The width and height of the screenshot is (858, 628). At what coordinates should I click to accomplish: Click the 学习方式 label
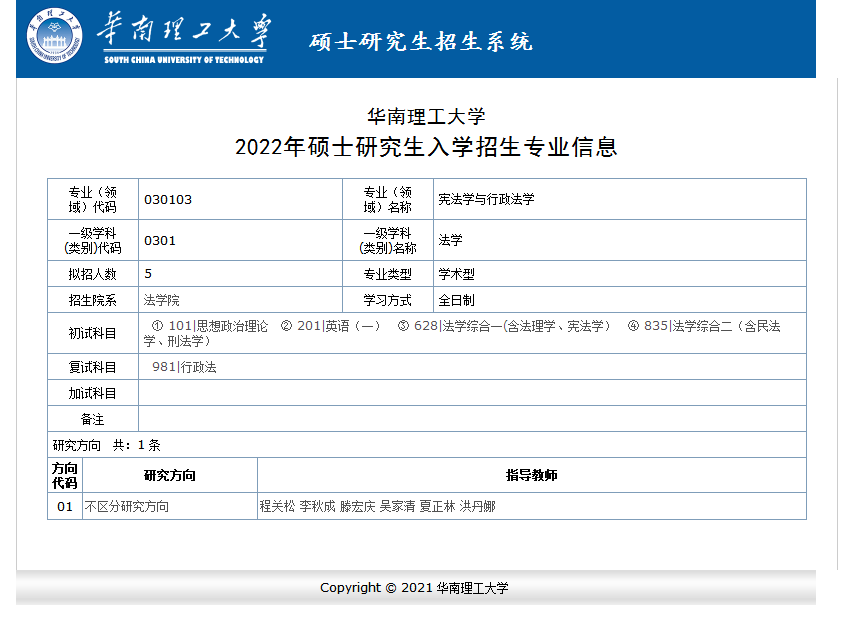click(x=387, y=300)
